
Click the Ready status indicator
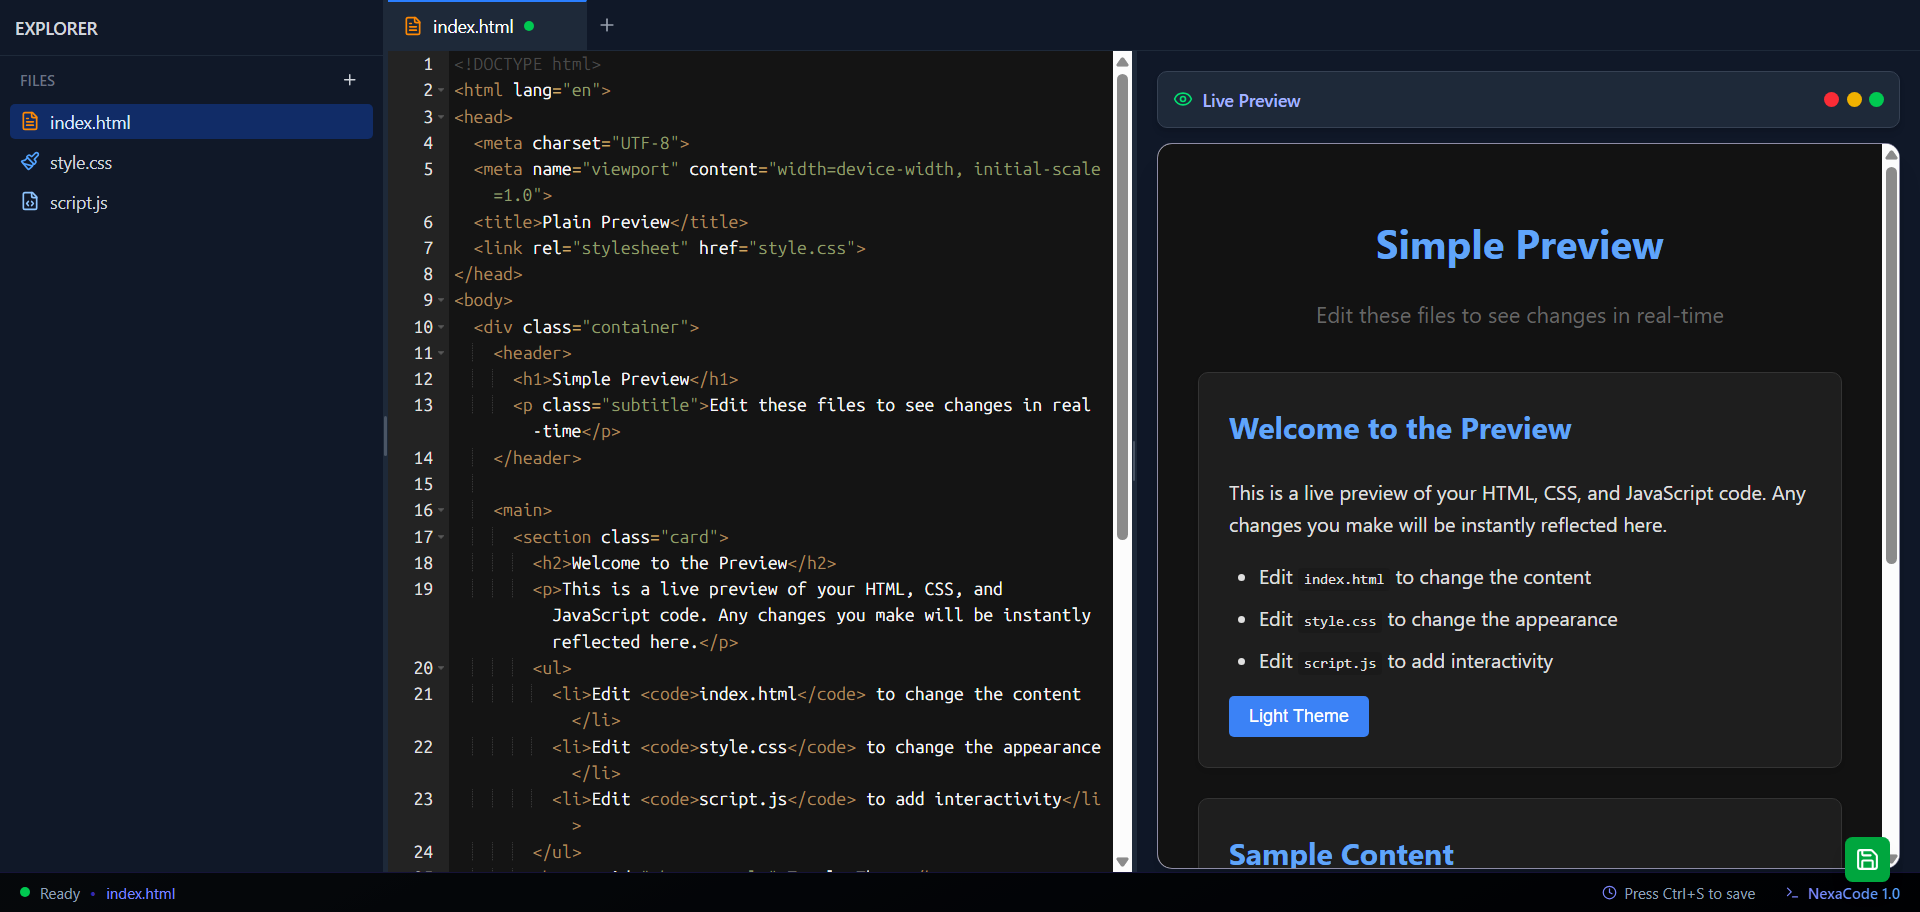(50, 893)
